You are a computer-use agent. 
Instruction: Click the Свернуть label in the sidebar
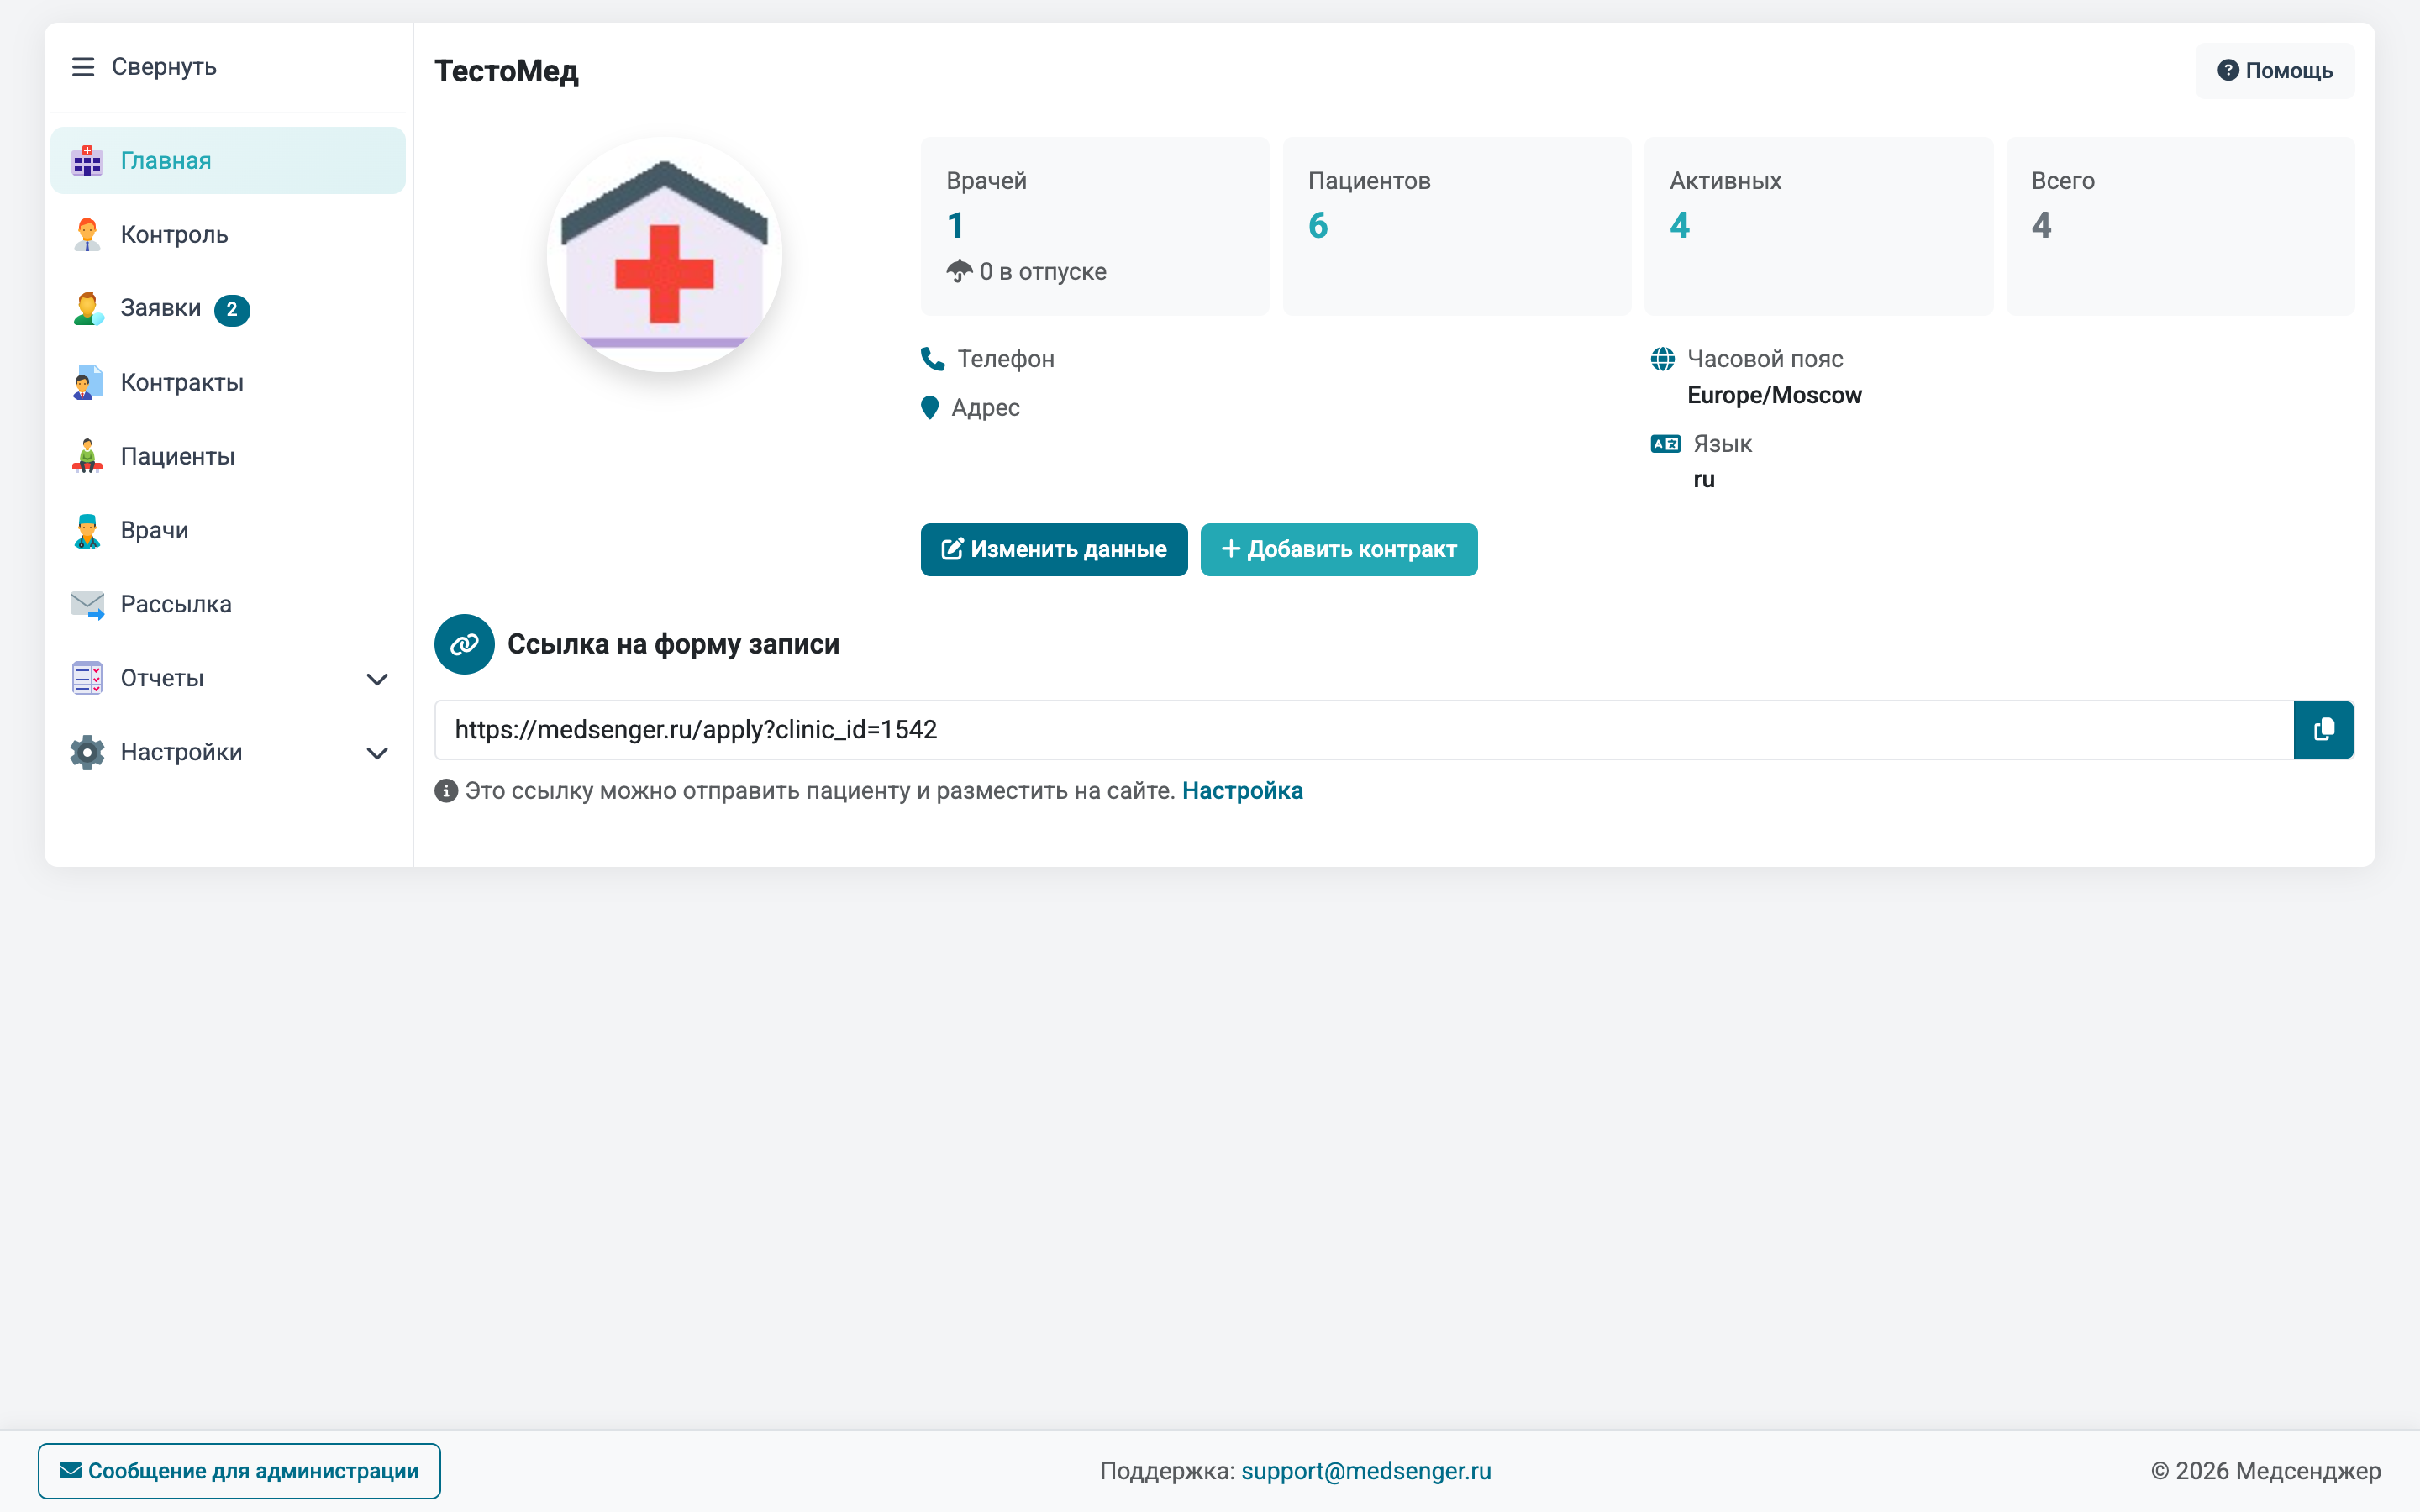click(164, 67)
